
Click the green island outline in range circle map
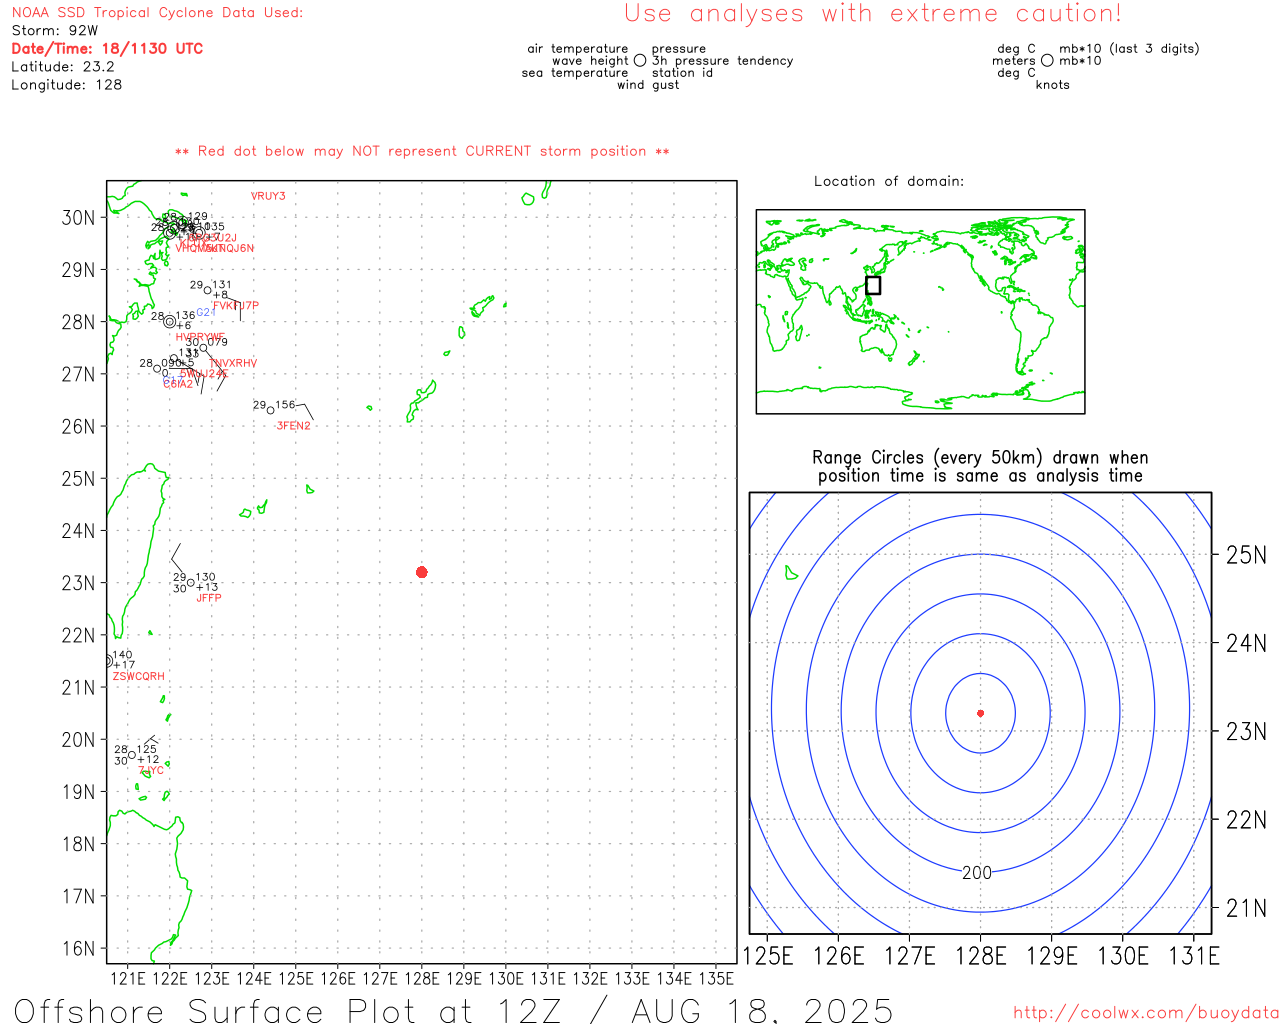791,573
